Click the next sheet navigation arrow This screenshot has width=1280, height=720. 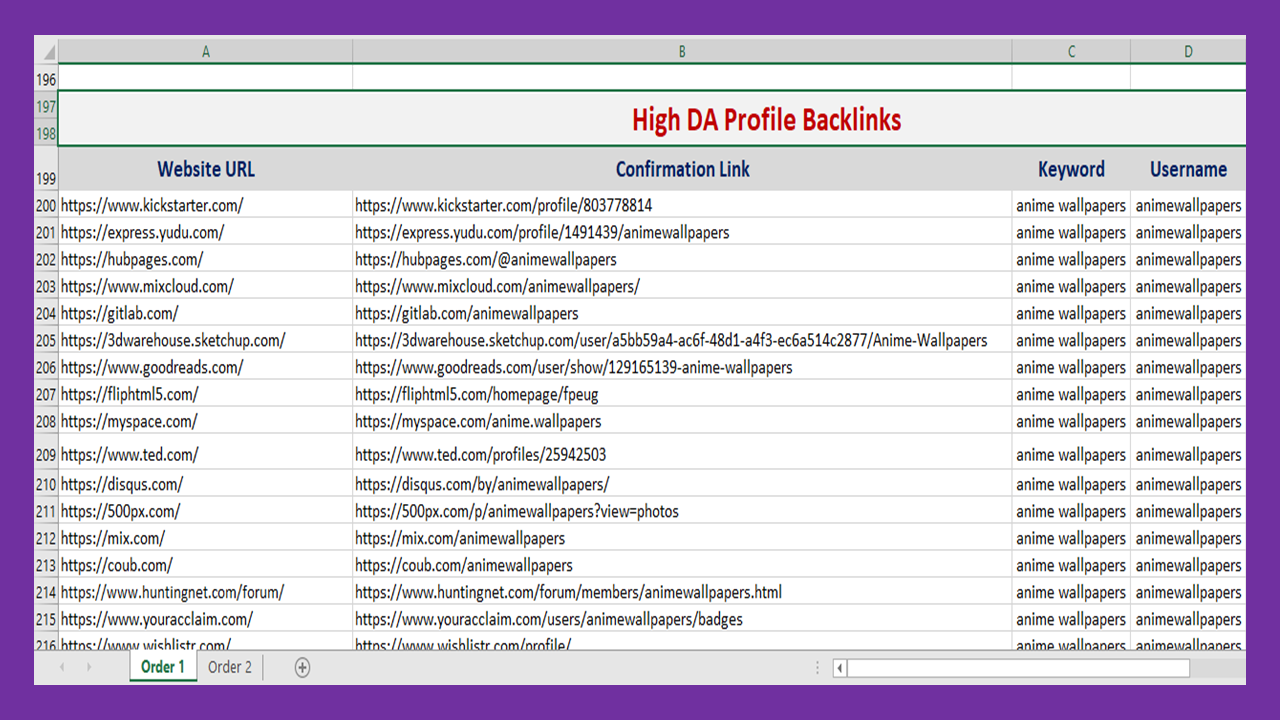(88, 668)
